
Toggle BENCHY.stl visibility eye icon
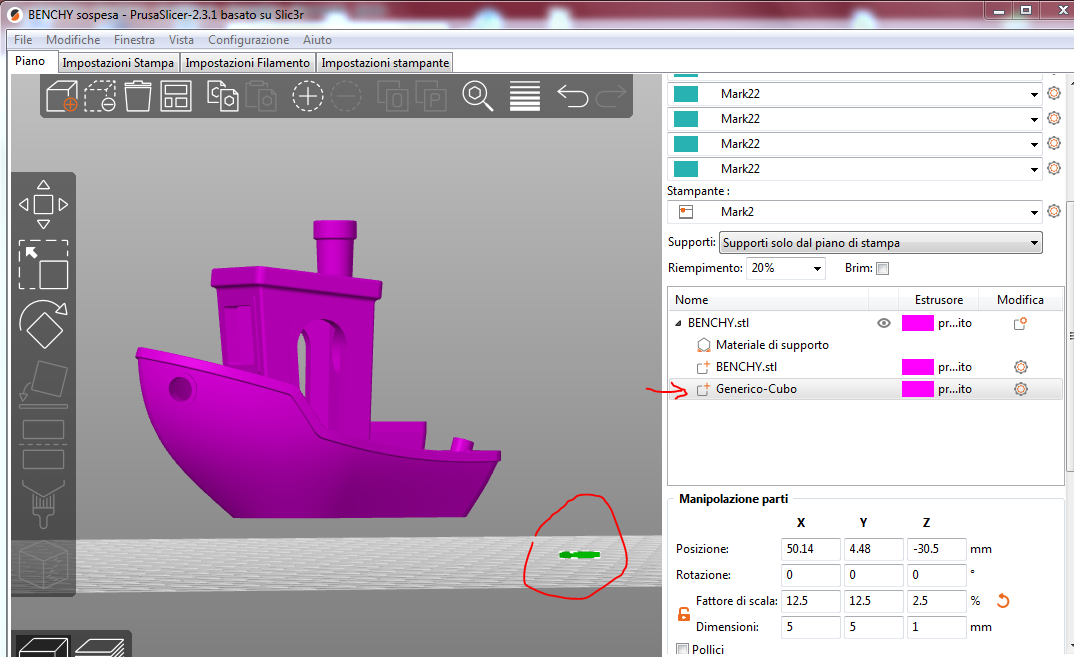[x=884, y=323]
